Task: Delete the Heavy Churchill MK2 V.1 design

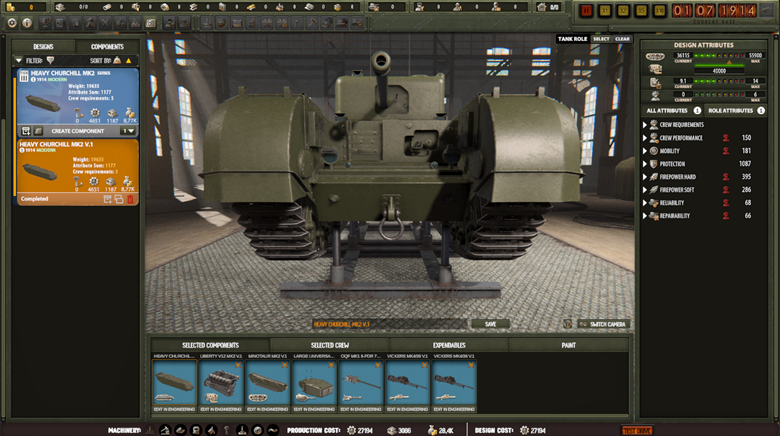Action: (x=130, y=199)
